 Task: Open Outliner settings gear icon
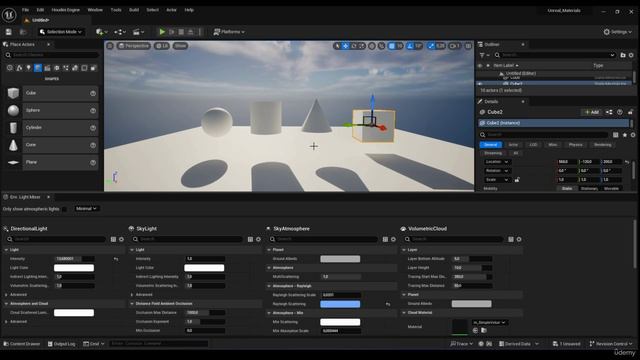point(631,55)
